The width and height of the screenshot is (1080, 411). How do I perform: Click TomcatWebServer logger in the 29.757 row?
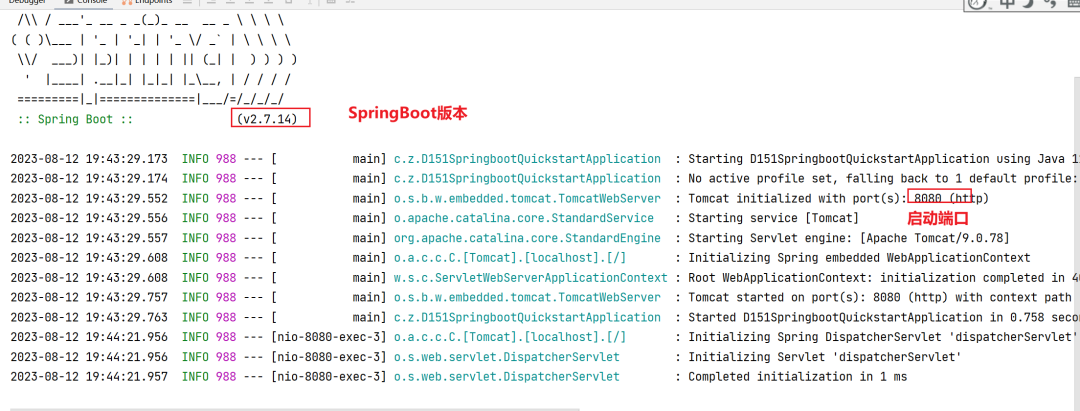pos(527,298)
